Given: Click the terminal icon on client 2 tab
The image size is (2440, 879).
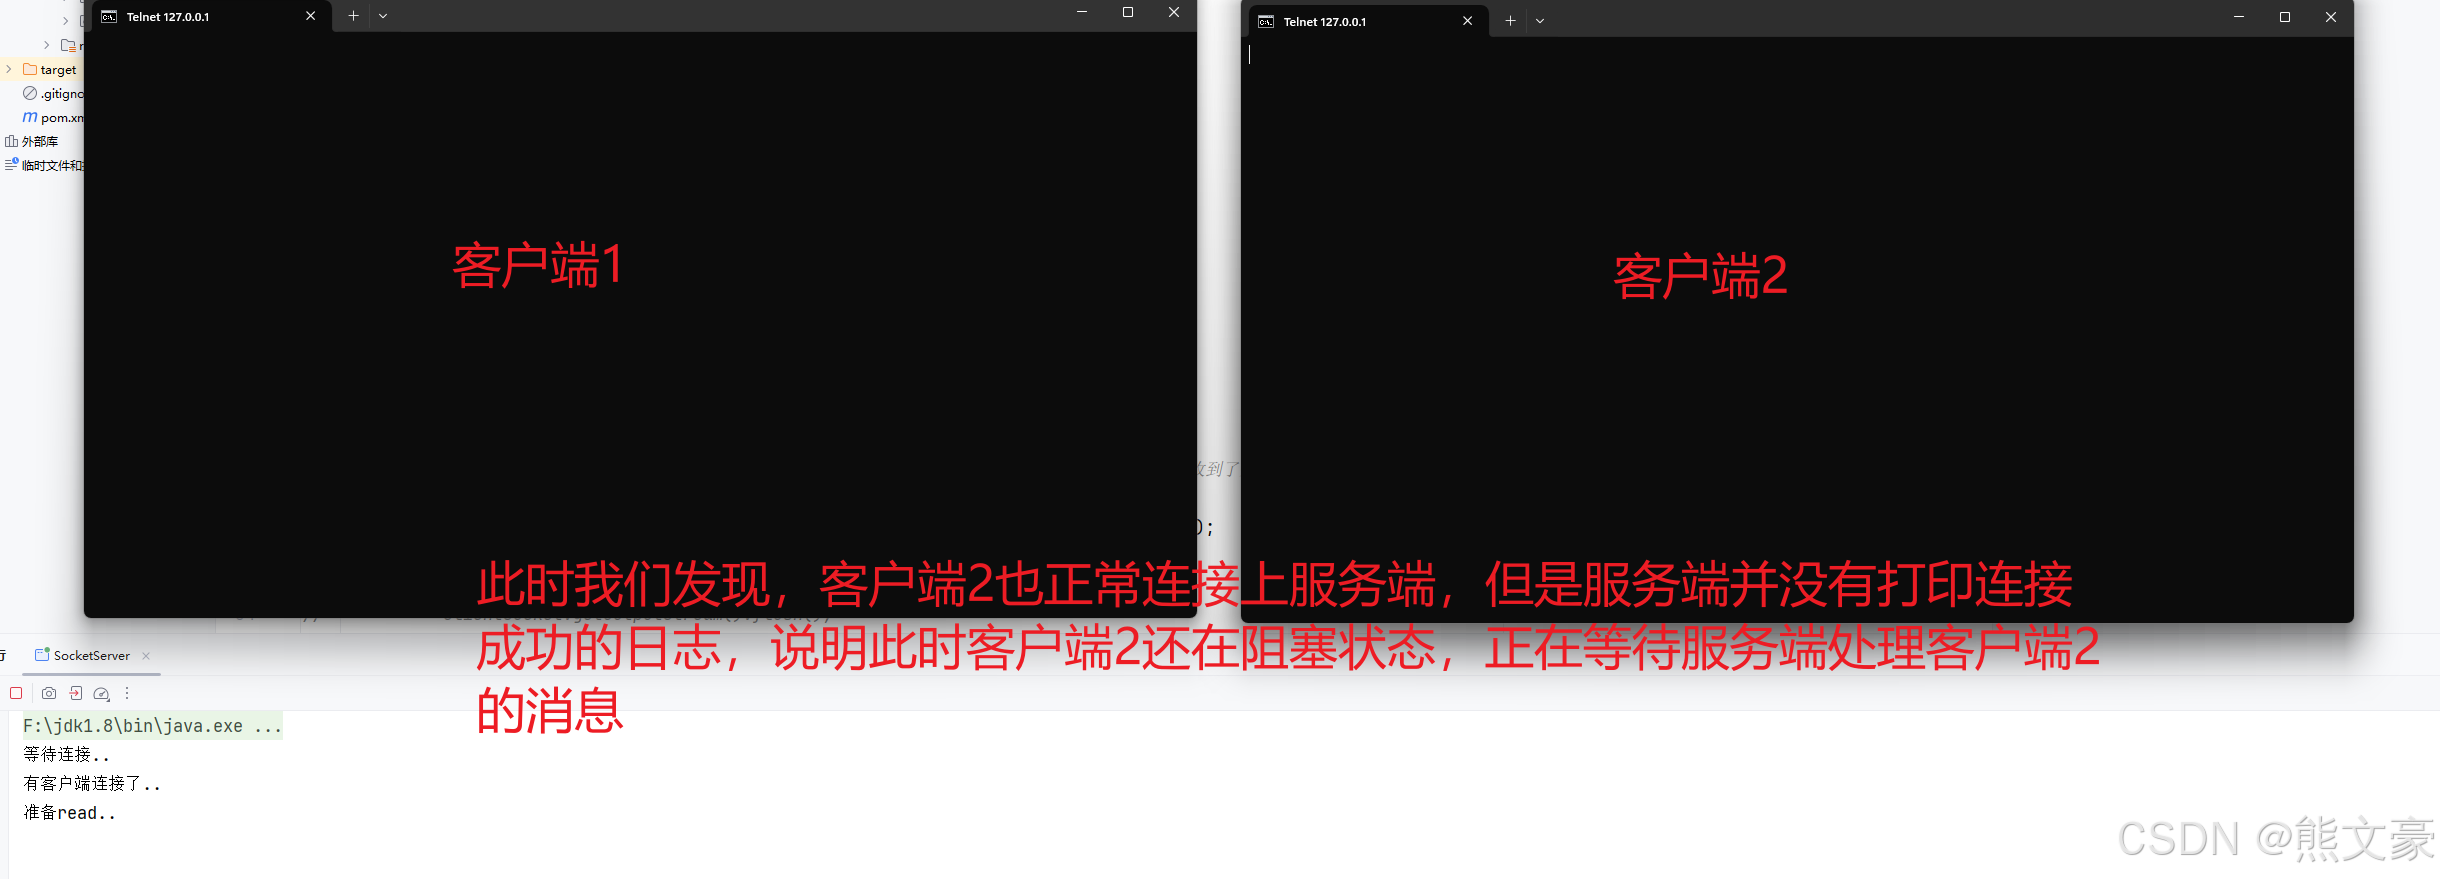Looking at the screenshot, I should [1266, 22].
